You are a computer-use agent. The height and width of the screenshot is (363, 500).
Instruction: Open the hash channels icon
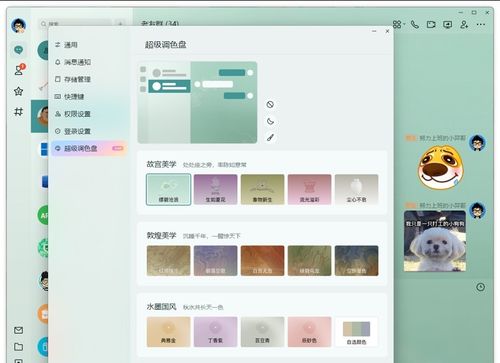coord(19,112)
